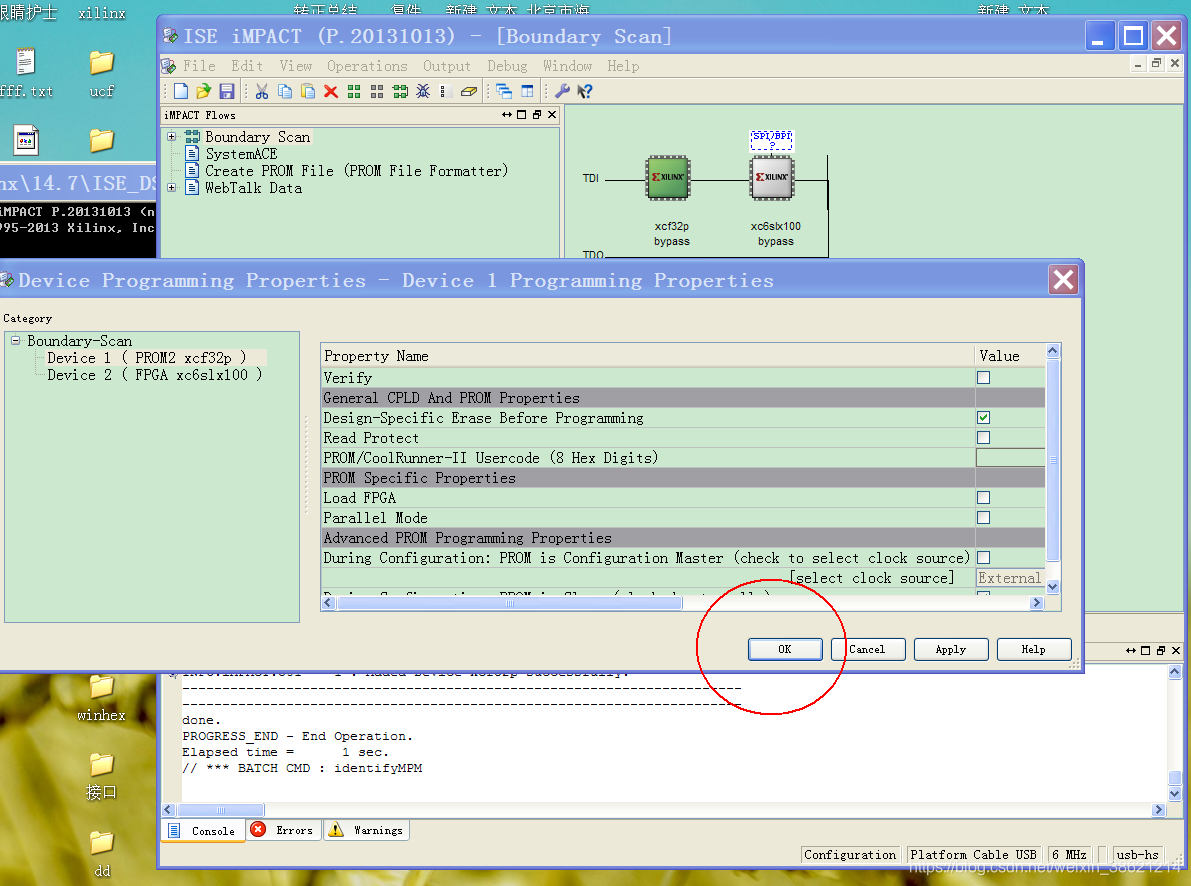
Task: Open the Edit menu
Action: click(247, 66)
